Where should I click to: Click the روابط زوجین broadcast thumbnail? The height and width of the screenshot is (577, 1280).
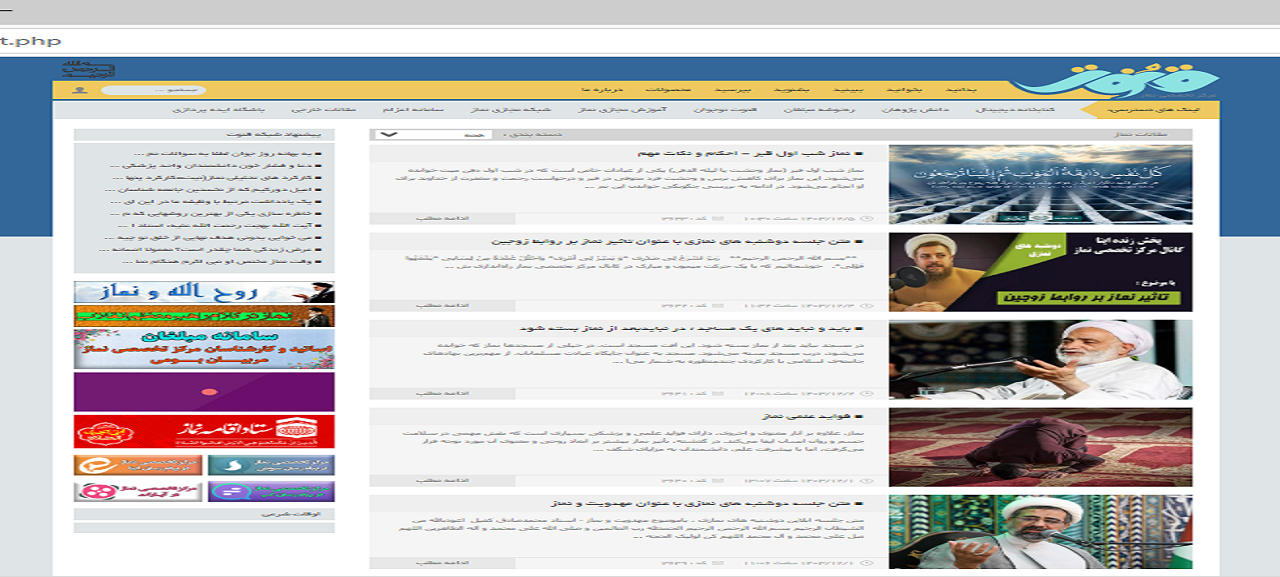point(1040,272)
